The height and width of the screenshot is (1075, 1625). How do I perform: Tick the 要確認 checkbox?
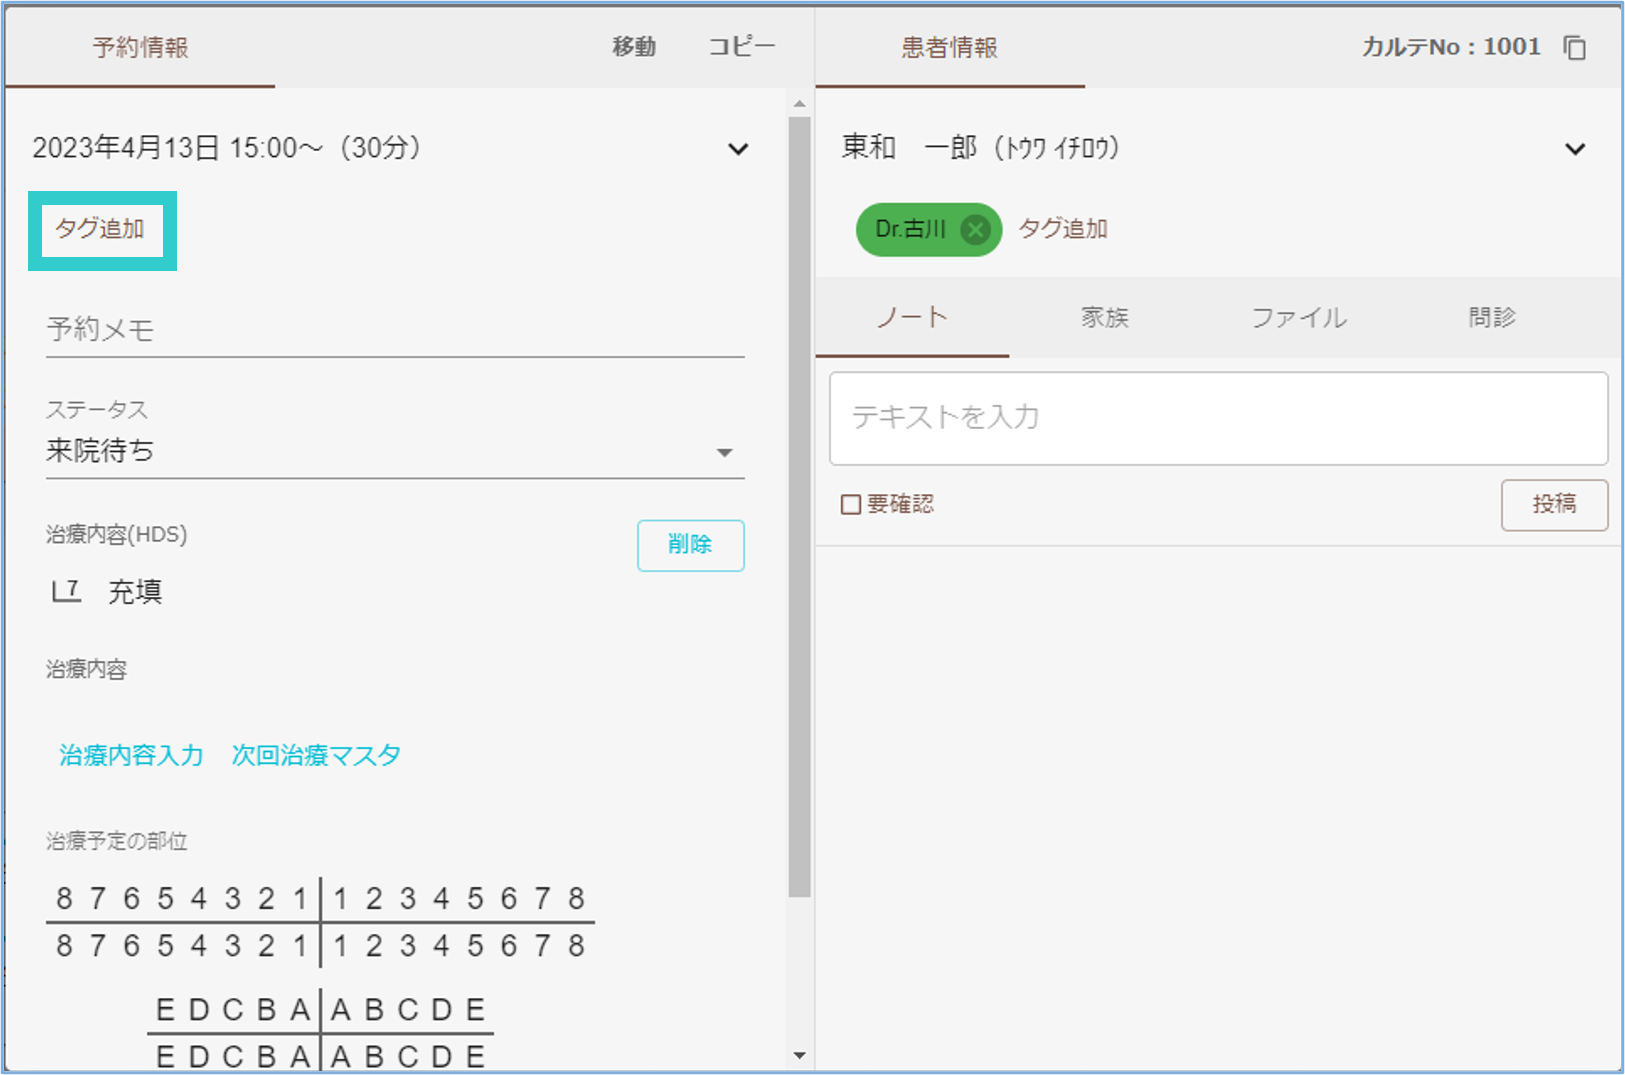tap(851, 505)
